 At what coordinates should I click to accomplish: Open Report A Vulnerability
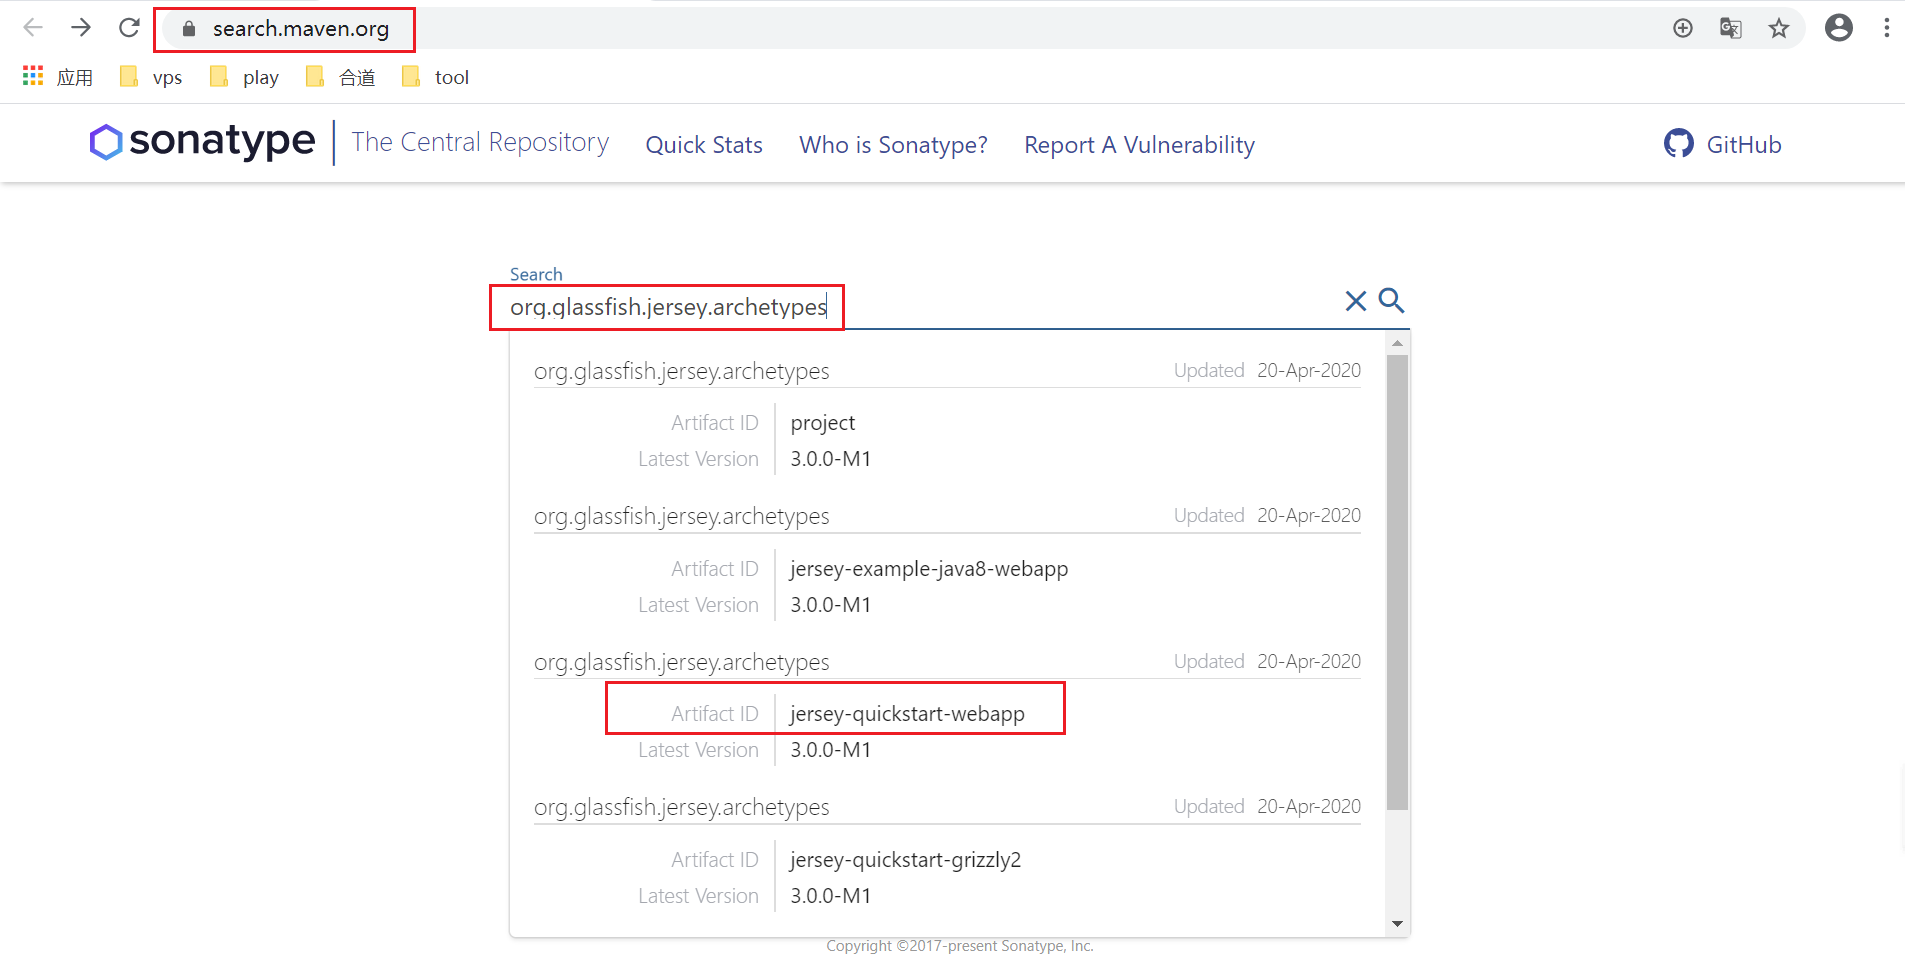tap(1139, 145)
